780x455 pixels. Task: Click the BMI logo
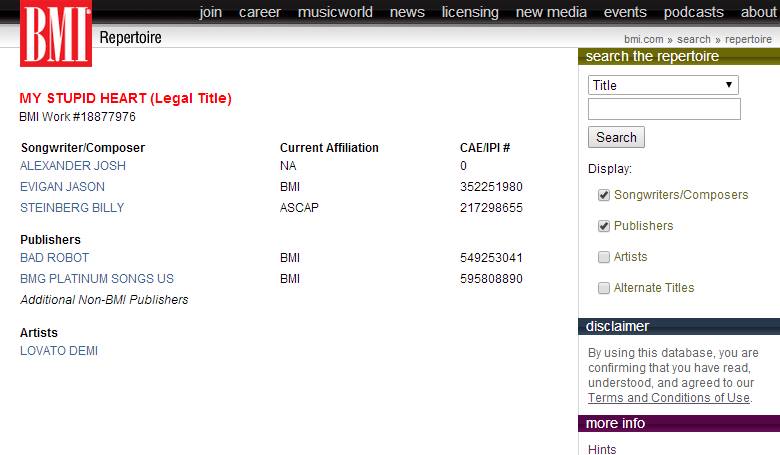[56, 33]
